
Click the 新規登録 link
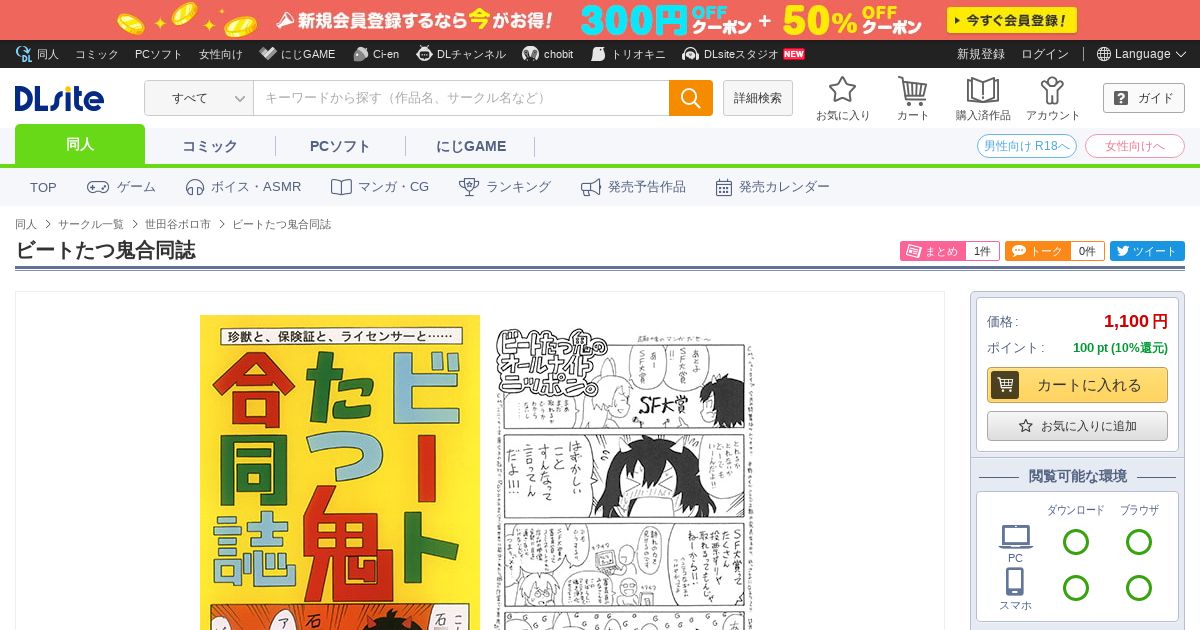coord(981,54)
